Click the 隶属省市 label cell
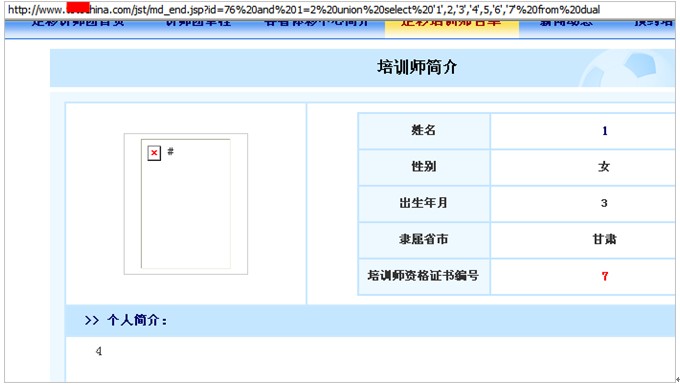The height and width of the screenshot is (387, 680). coord(424,239)
